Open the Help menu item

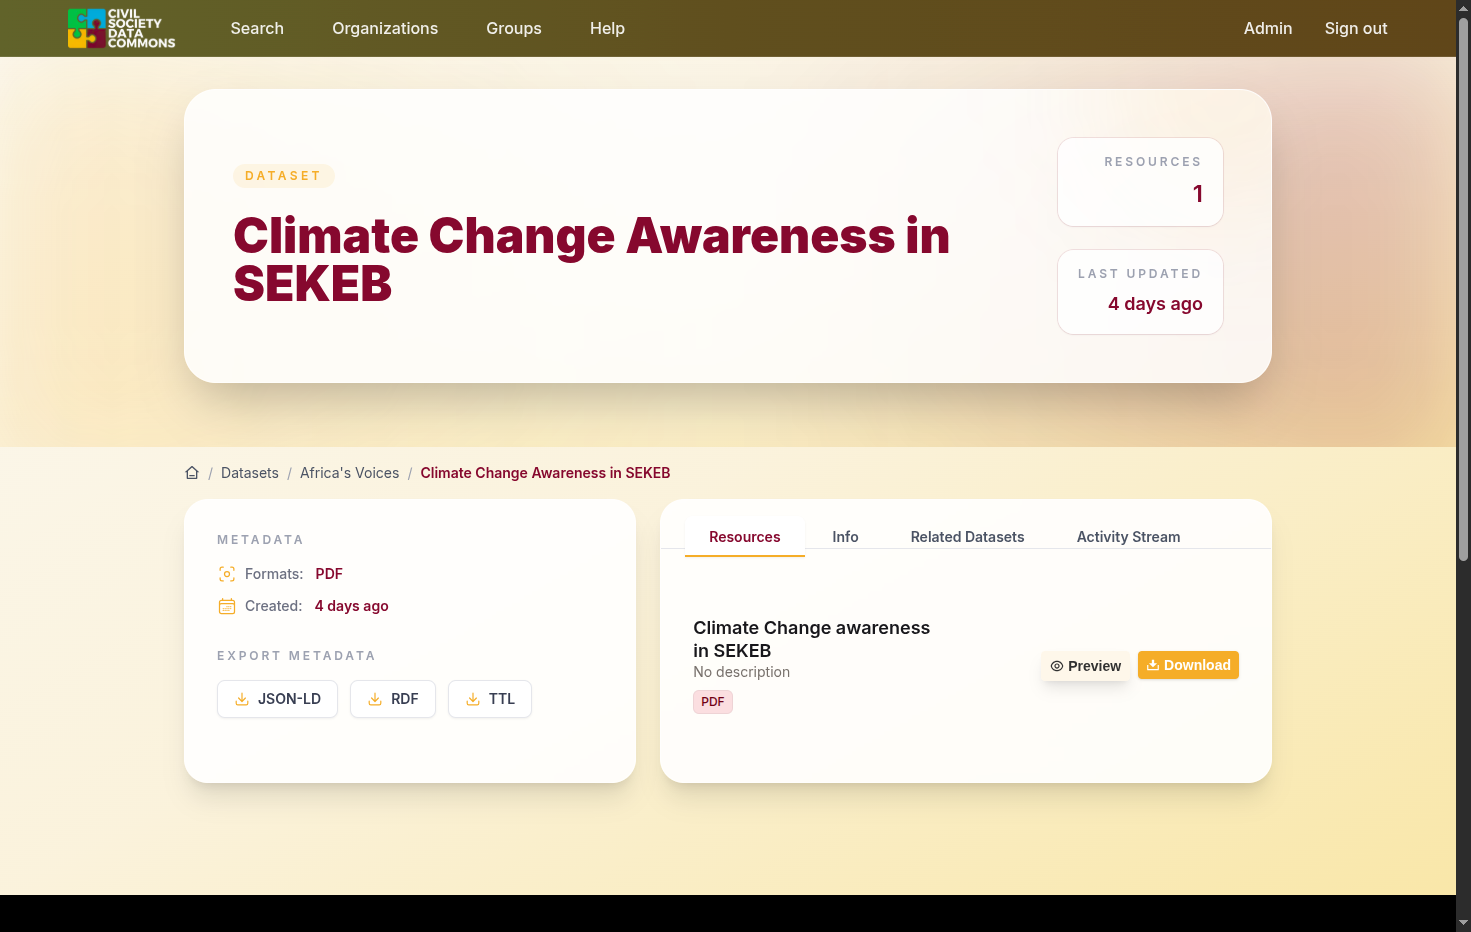point(607,28)
